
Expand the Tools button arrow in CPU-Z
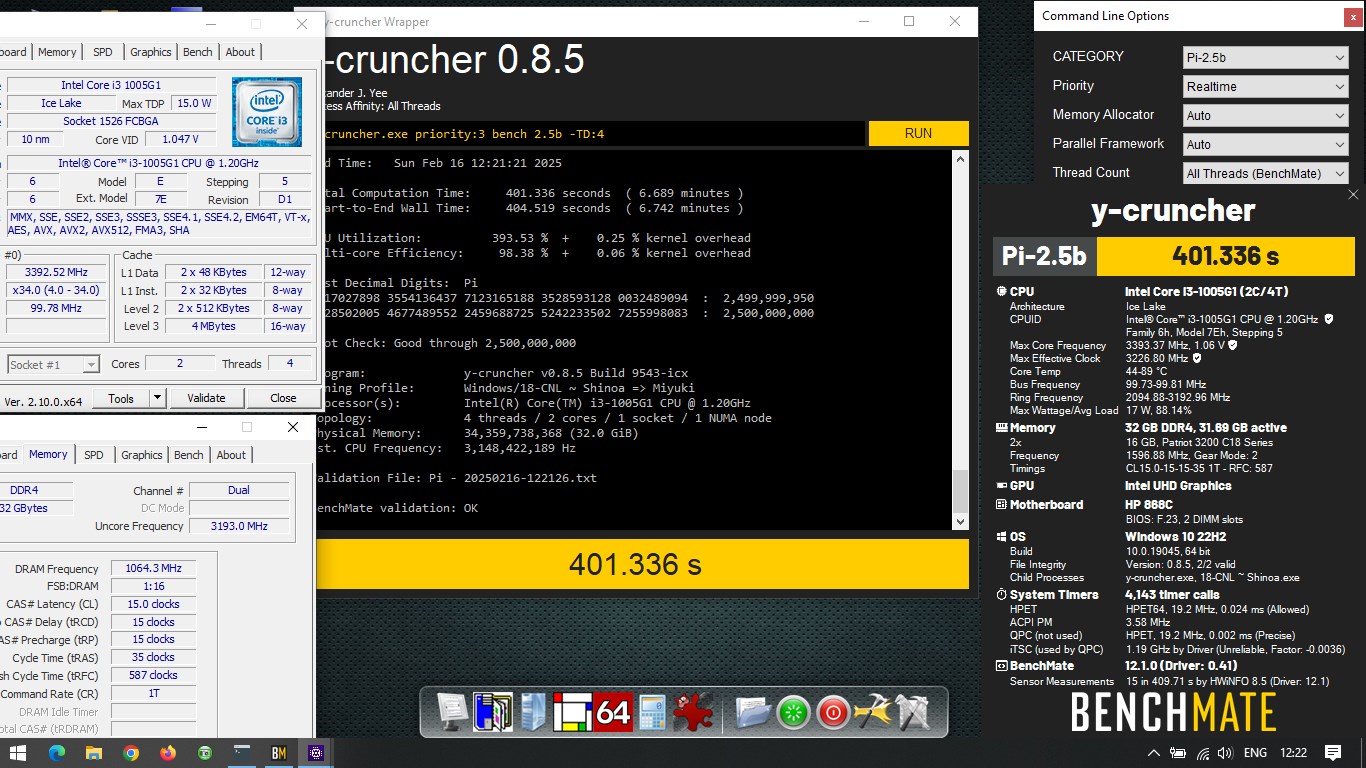[157, 398]
